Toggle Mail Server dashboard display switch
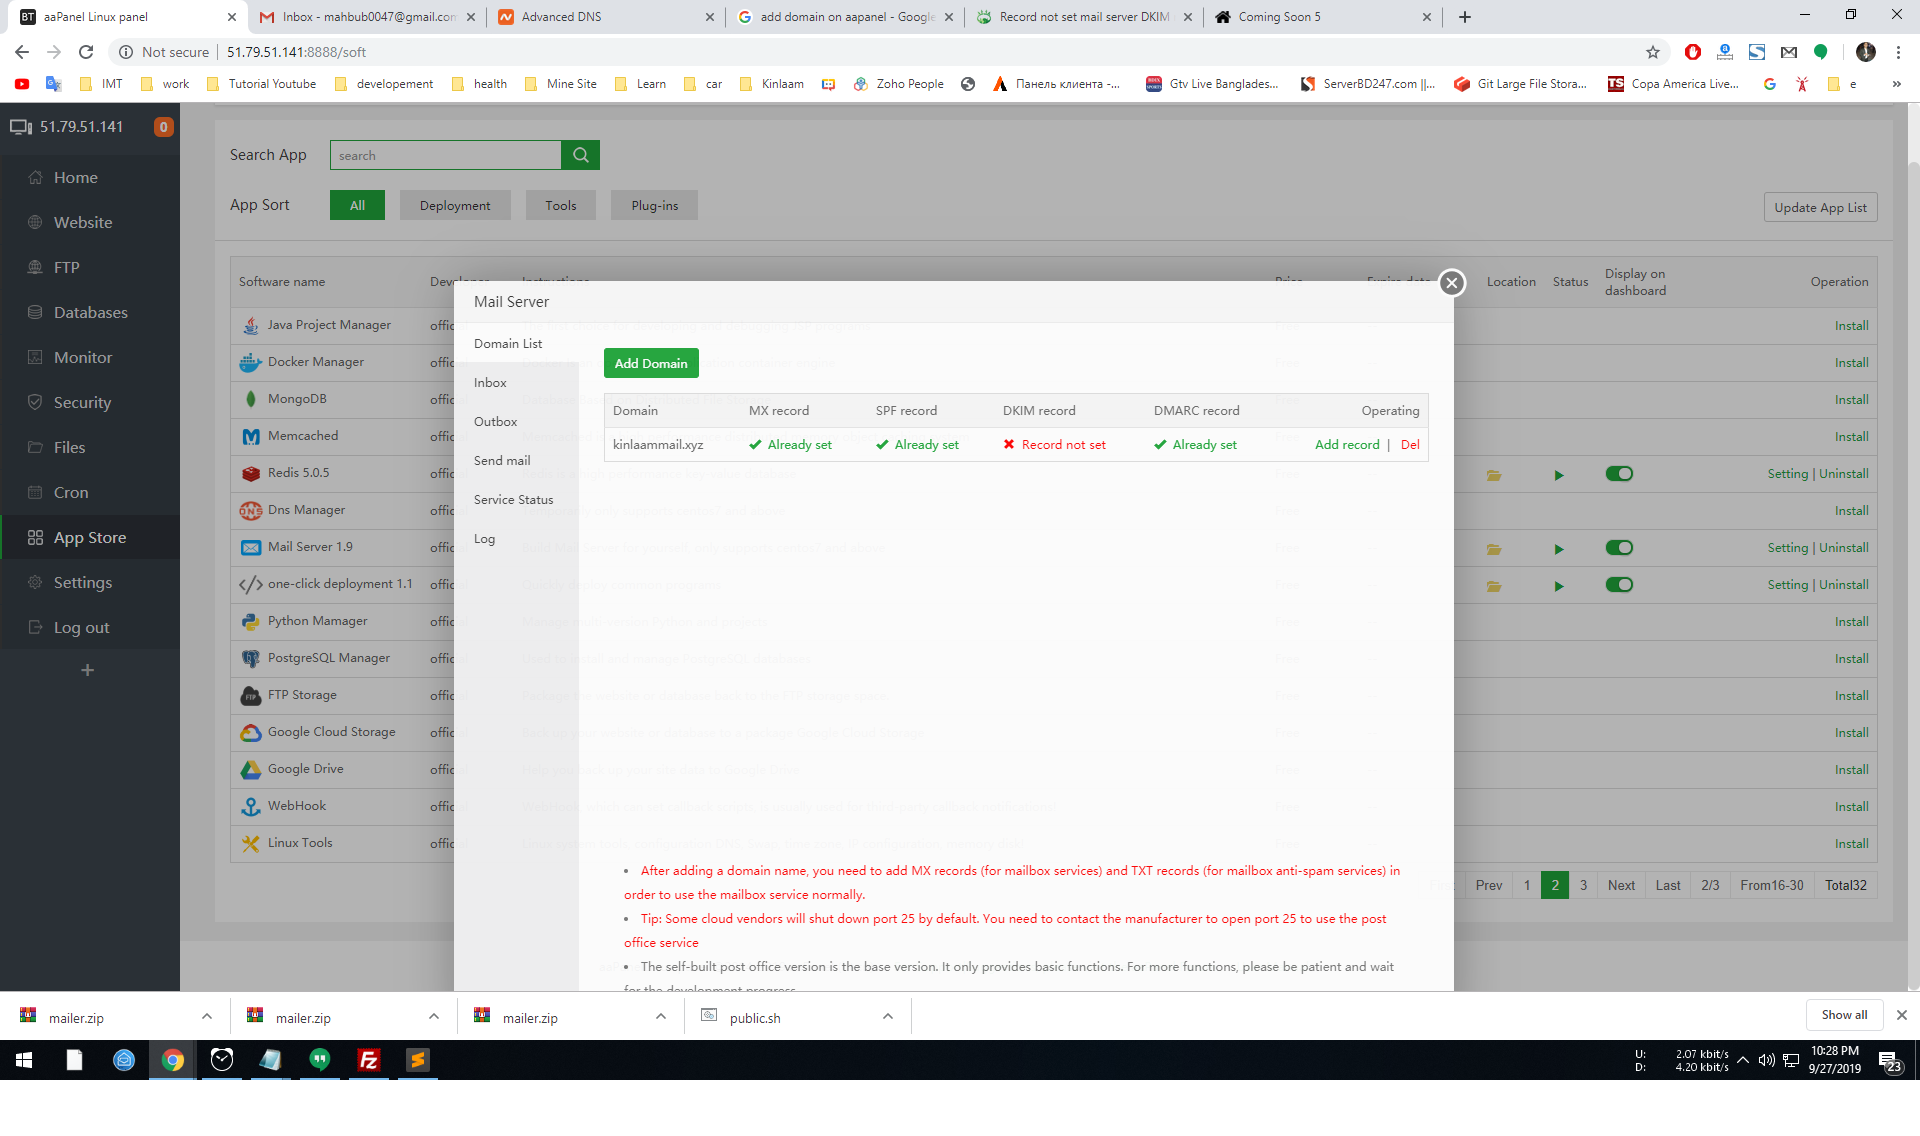 pyautogui.click(x=1618, y=548)
